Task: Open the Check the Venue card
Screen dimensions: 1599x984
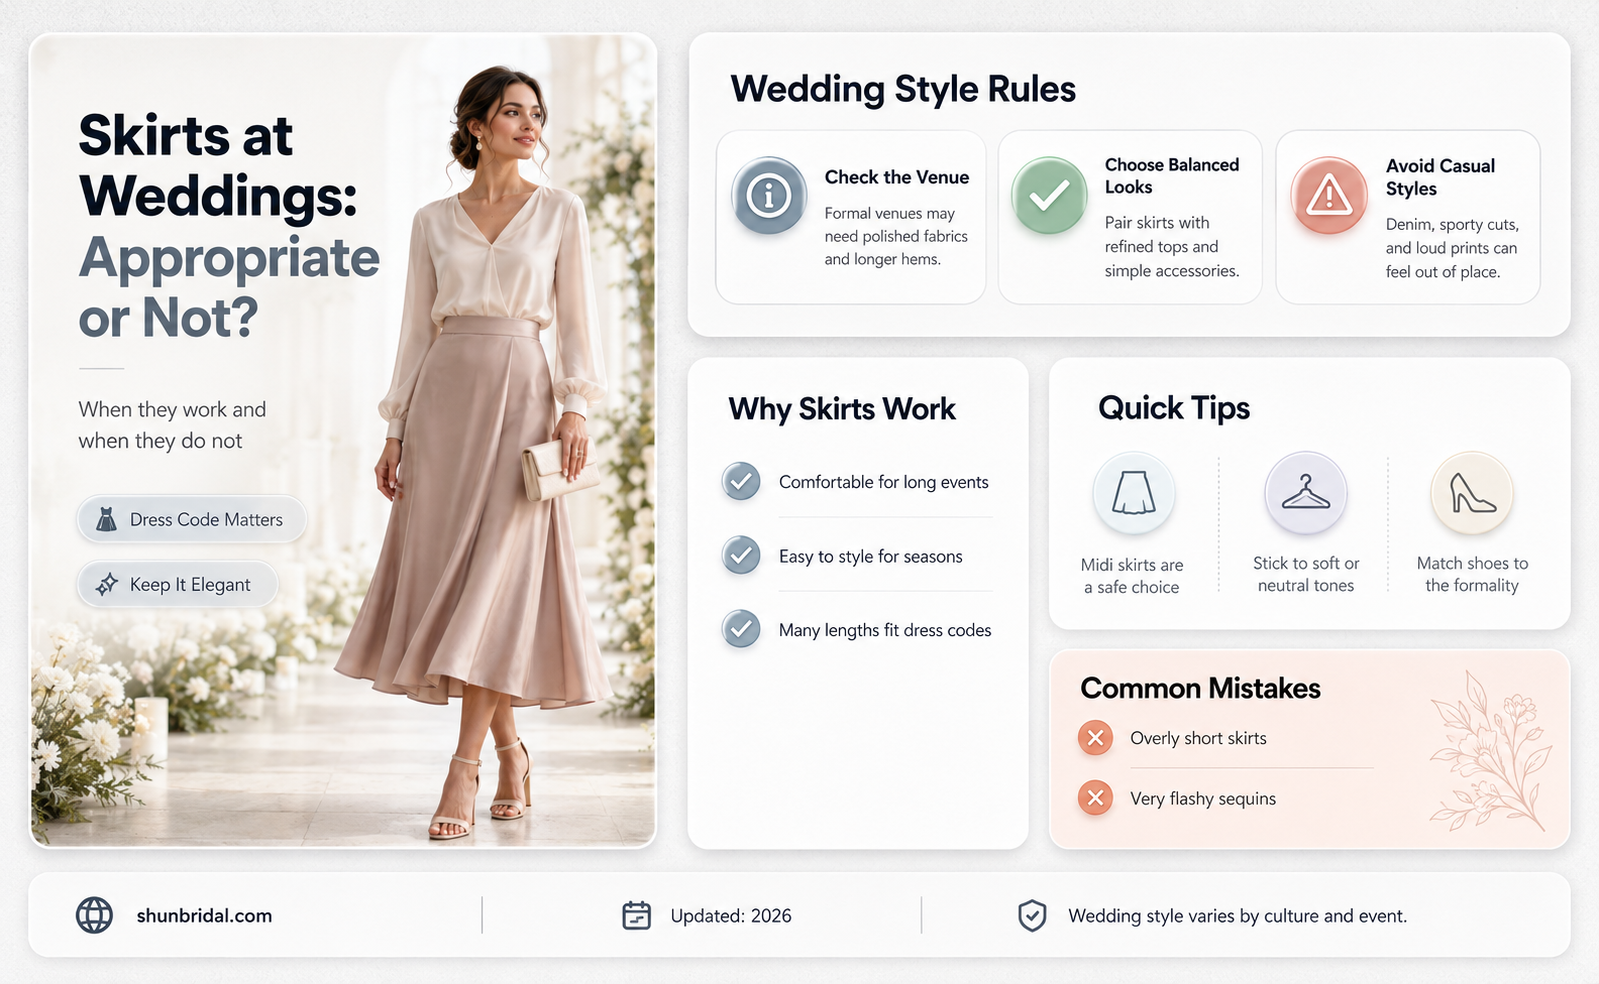Action: coord(851,217)
